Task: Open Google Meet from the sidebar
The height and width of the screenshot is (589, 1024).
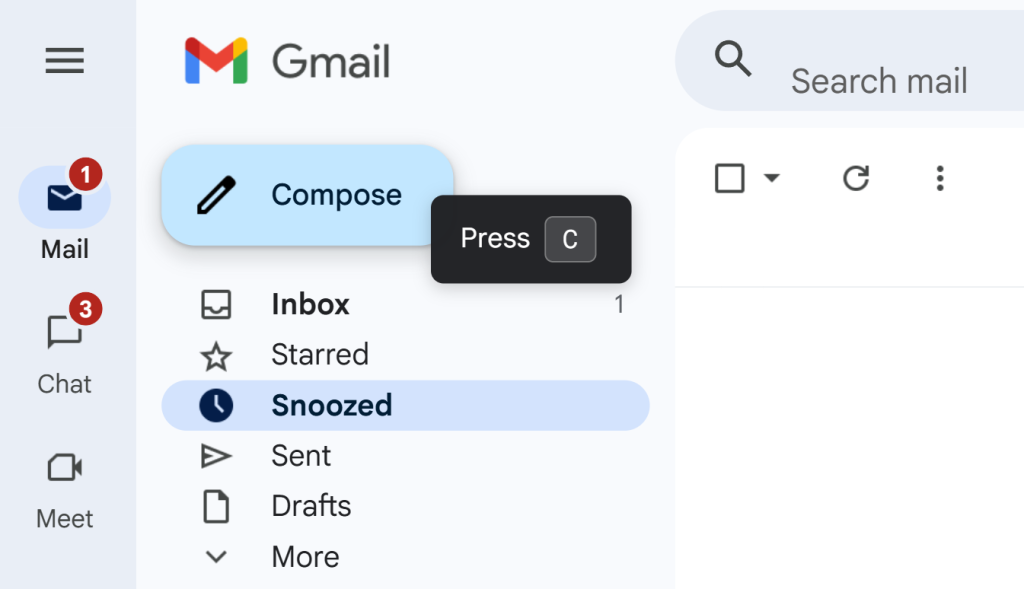Action: 64,480
